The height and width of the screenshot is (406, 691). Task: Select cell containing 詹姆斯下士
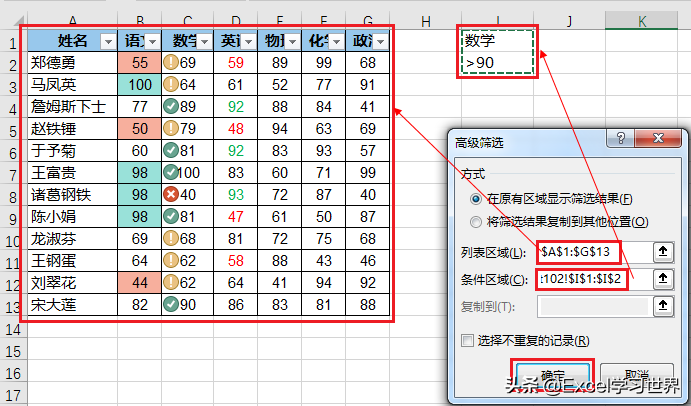(x=73, y=107)
